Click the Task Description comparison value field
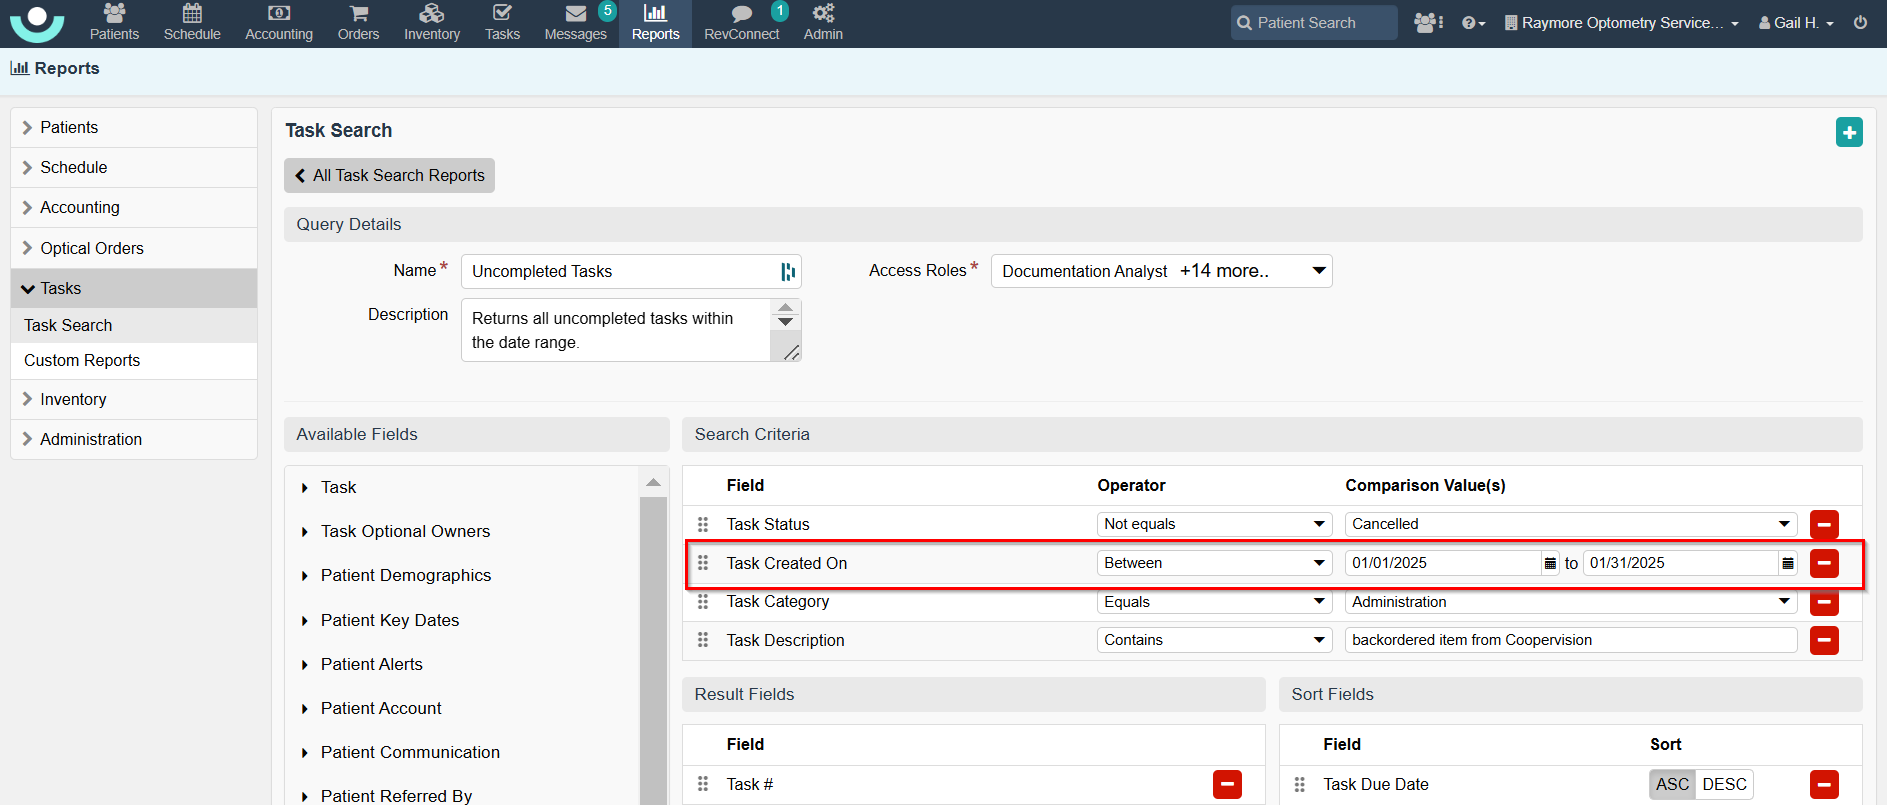Viewport: 1887px width, 805px height. (1570, 640)
